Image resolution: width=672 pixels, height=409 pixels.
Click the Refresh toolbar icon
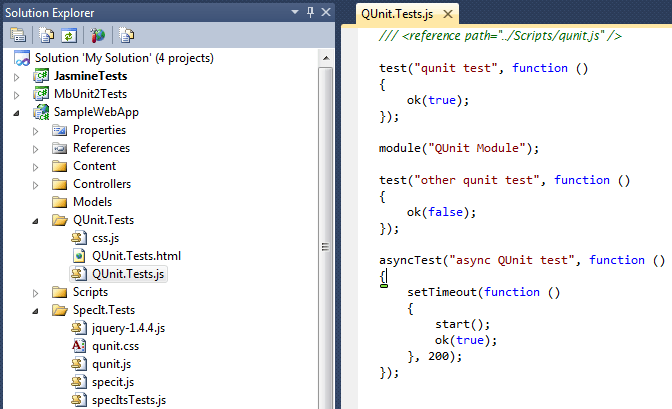[69, 35]
